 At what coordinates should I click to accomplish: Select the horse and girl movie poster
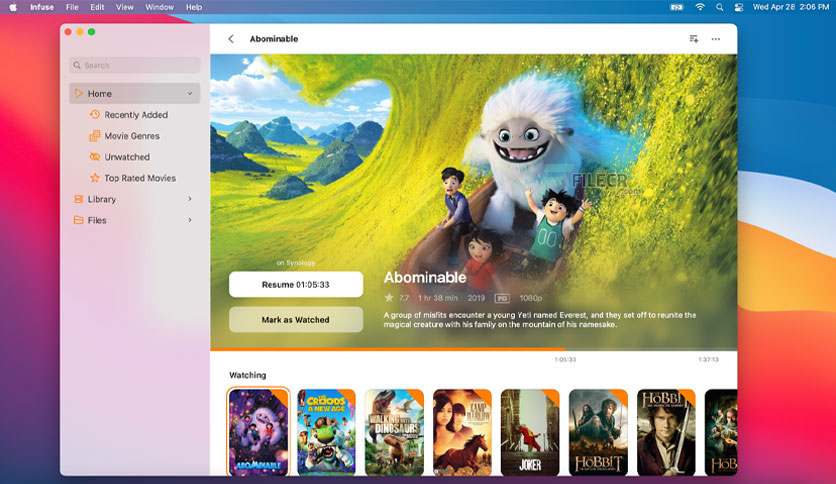coord(462,432)
